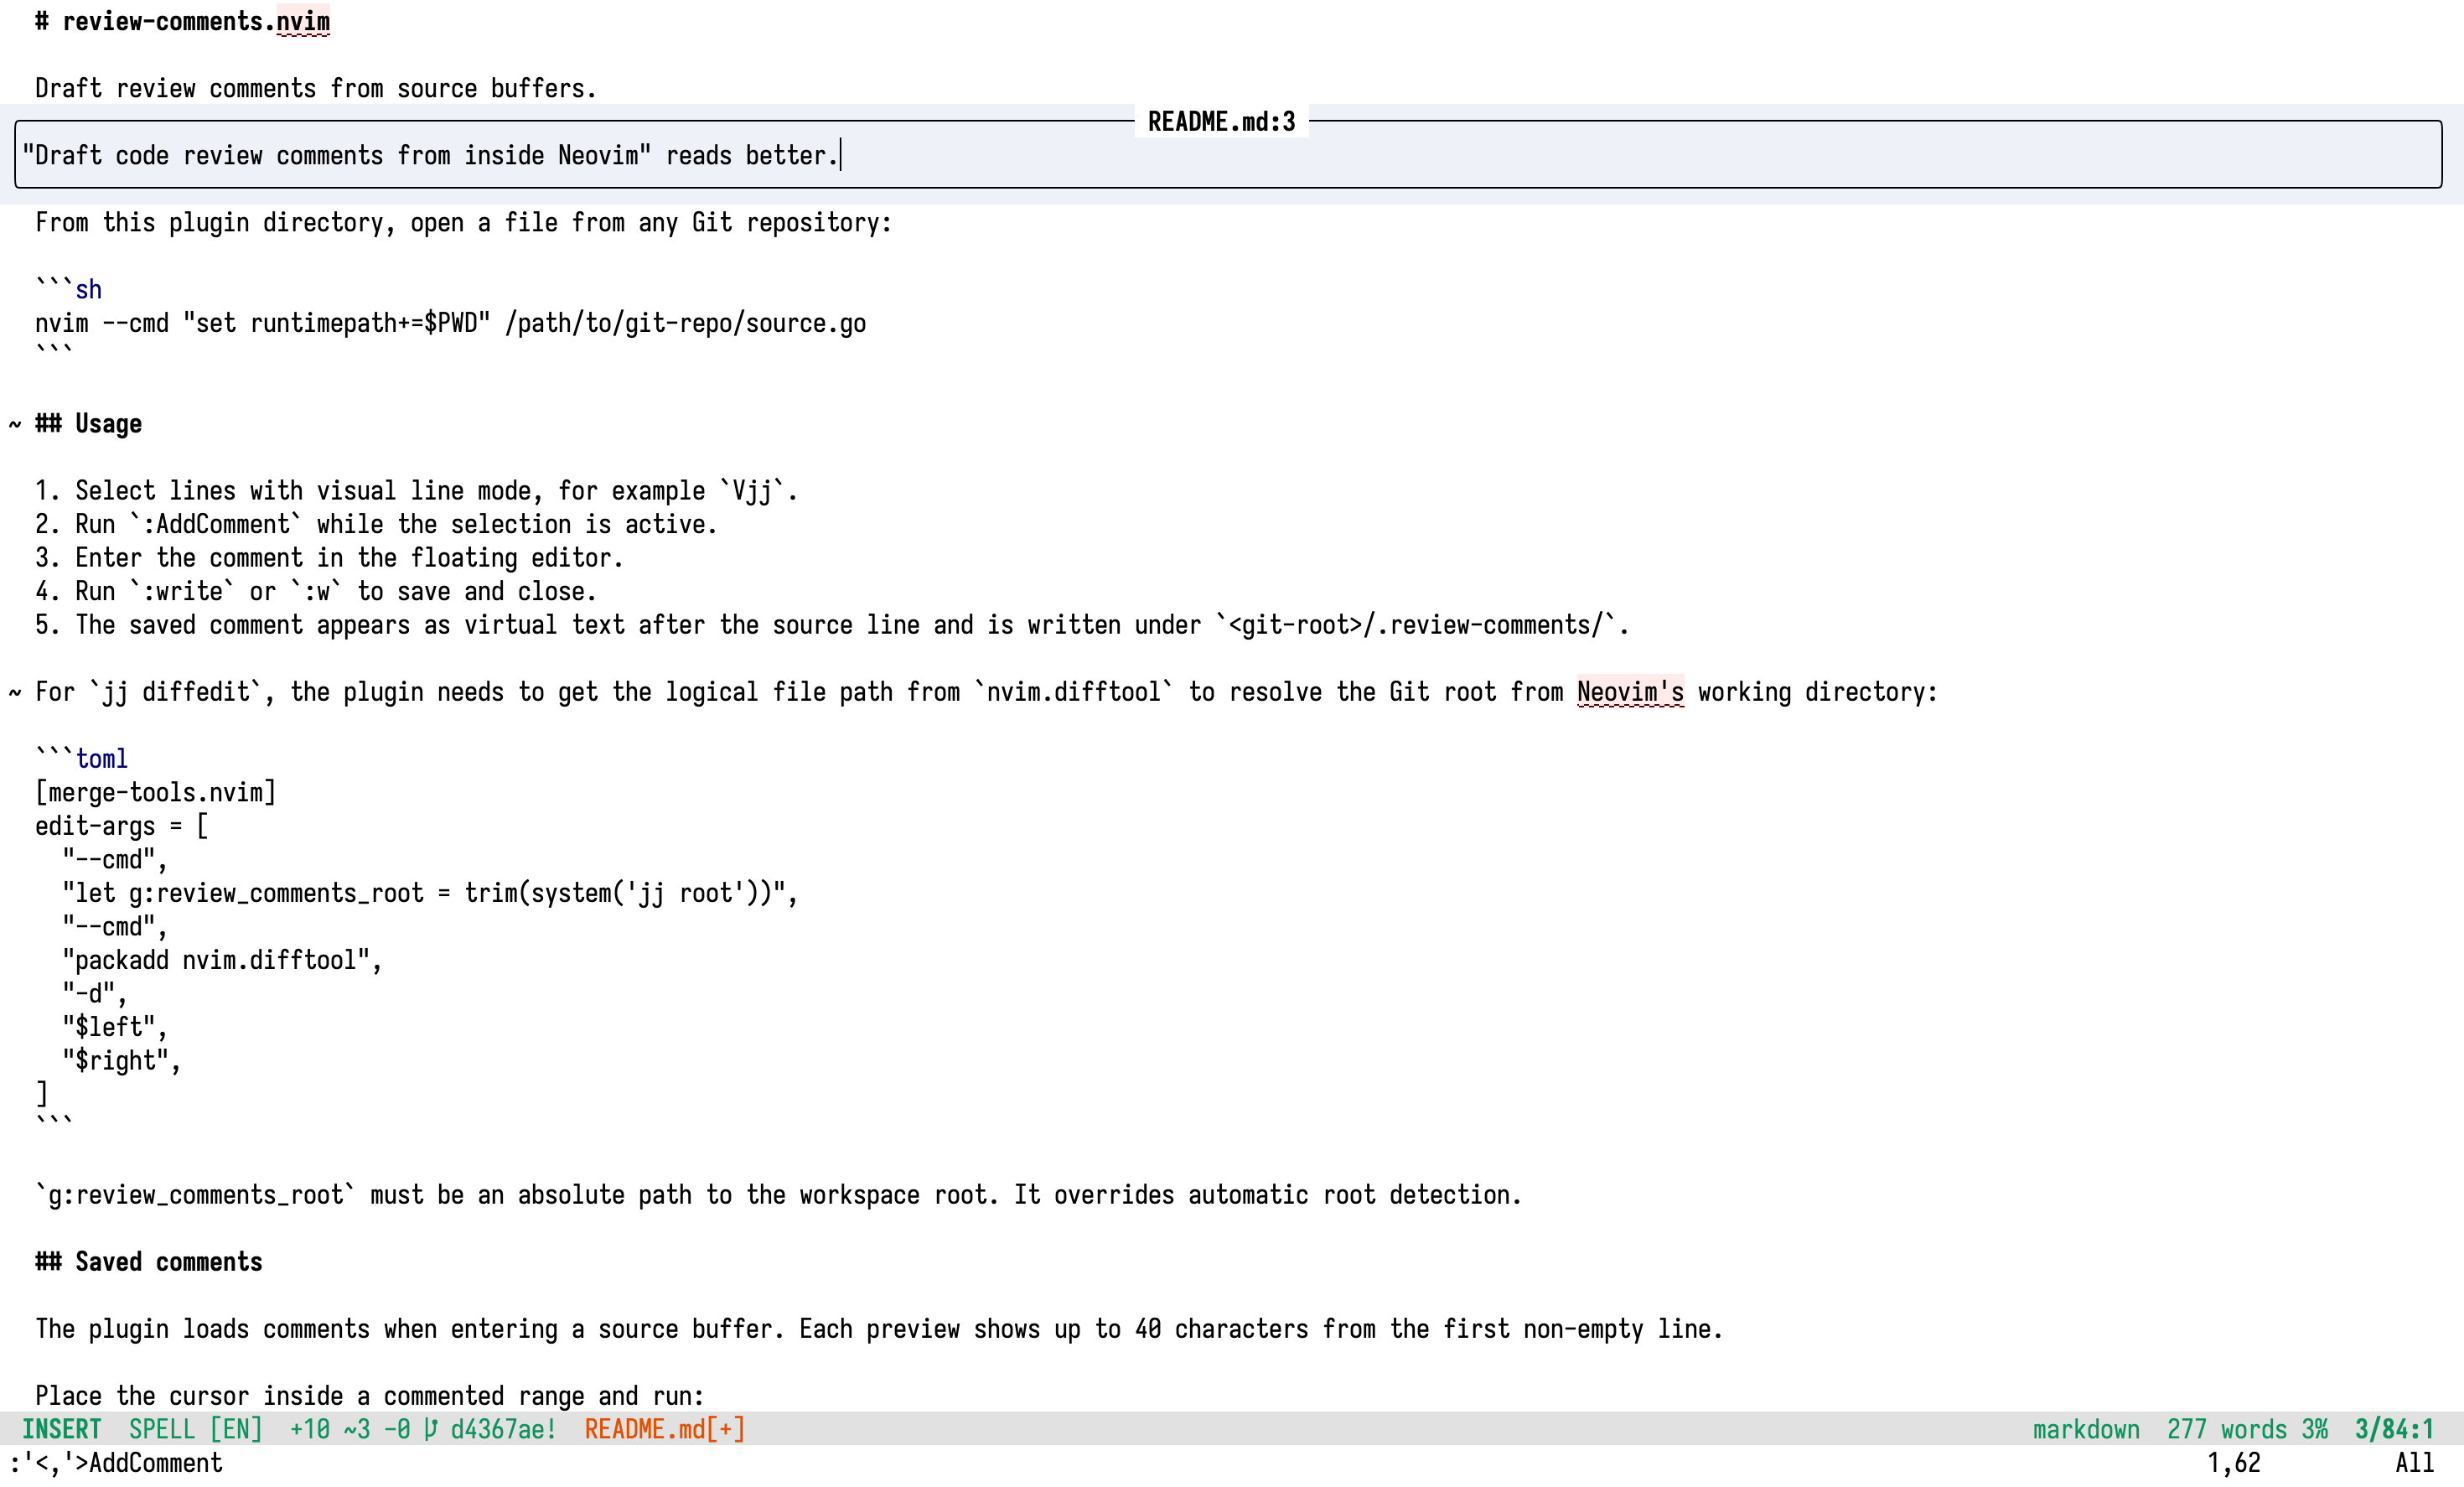The width and height of the screenshot is (2464, 1487).
Task: Click the line 'Draft review comments from source buffers.'
Action: (315, 88)
